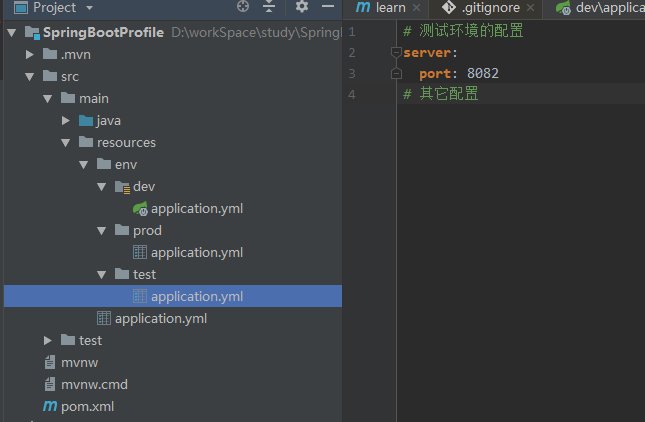Click line number 4 in the gutter
This screenshot has height=422, width=645.
point(352,95)
